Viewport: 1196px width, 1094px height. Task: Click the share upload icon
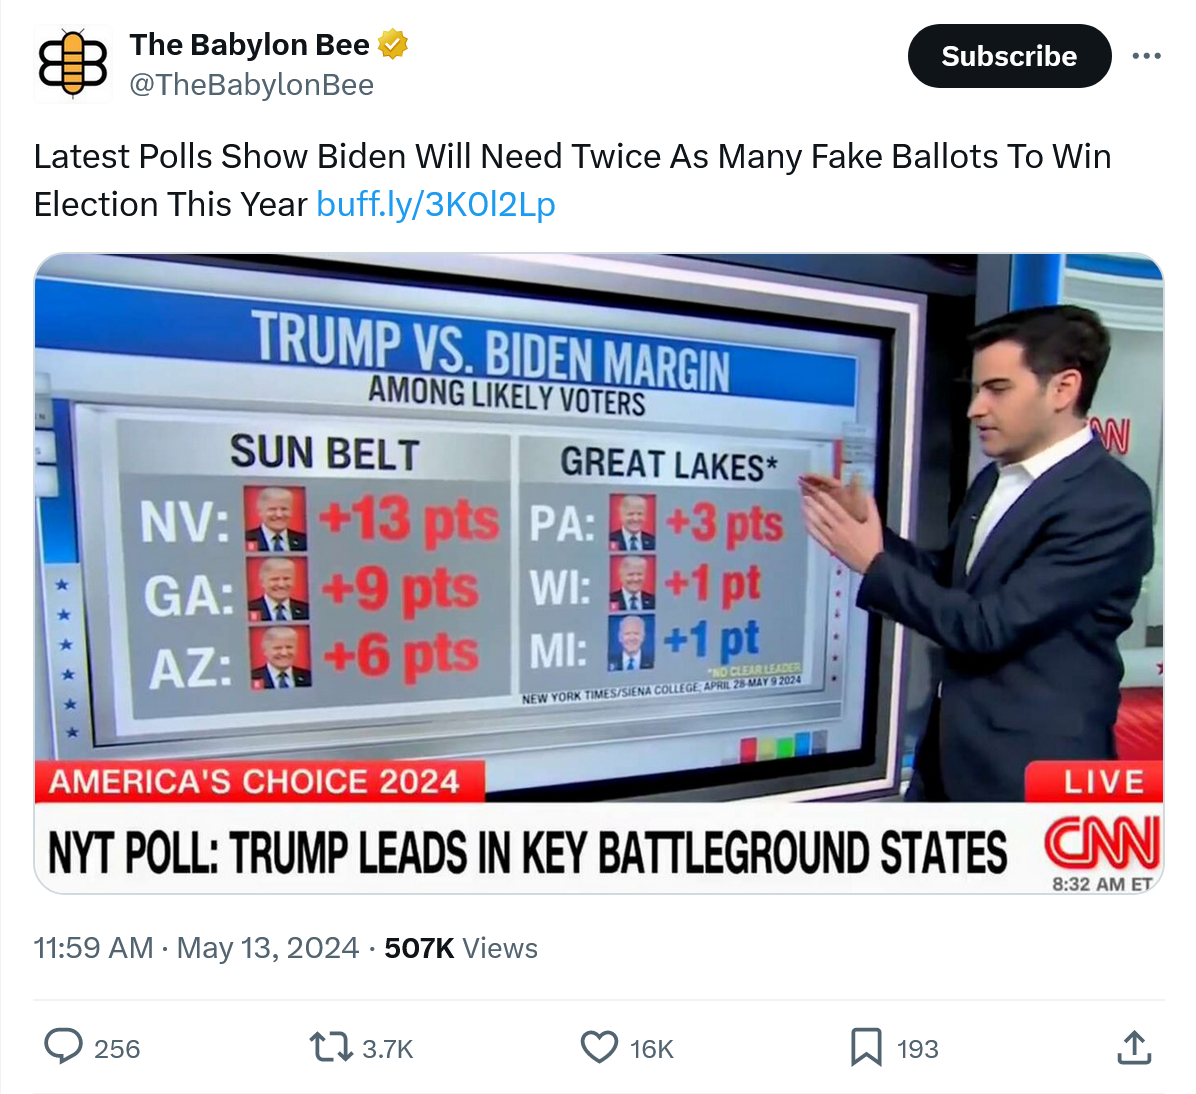click(x=1133, y=1047)
